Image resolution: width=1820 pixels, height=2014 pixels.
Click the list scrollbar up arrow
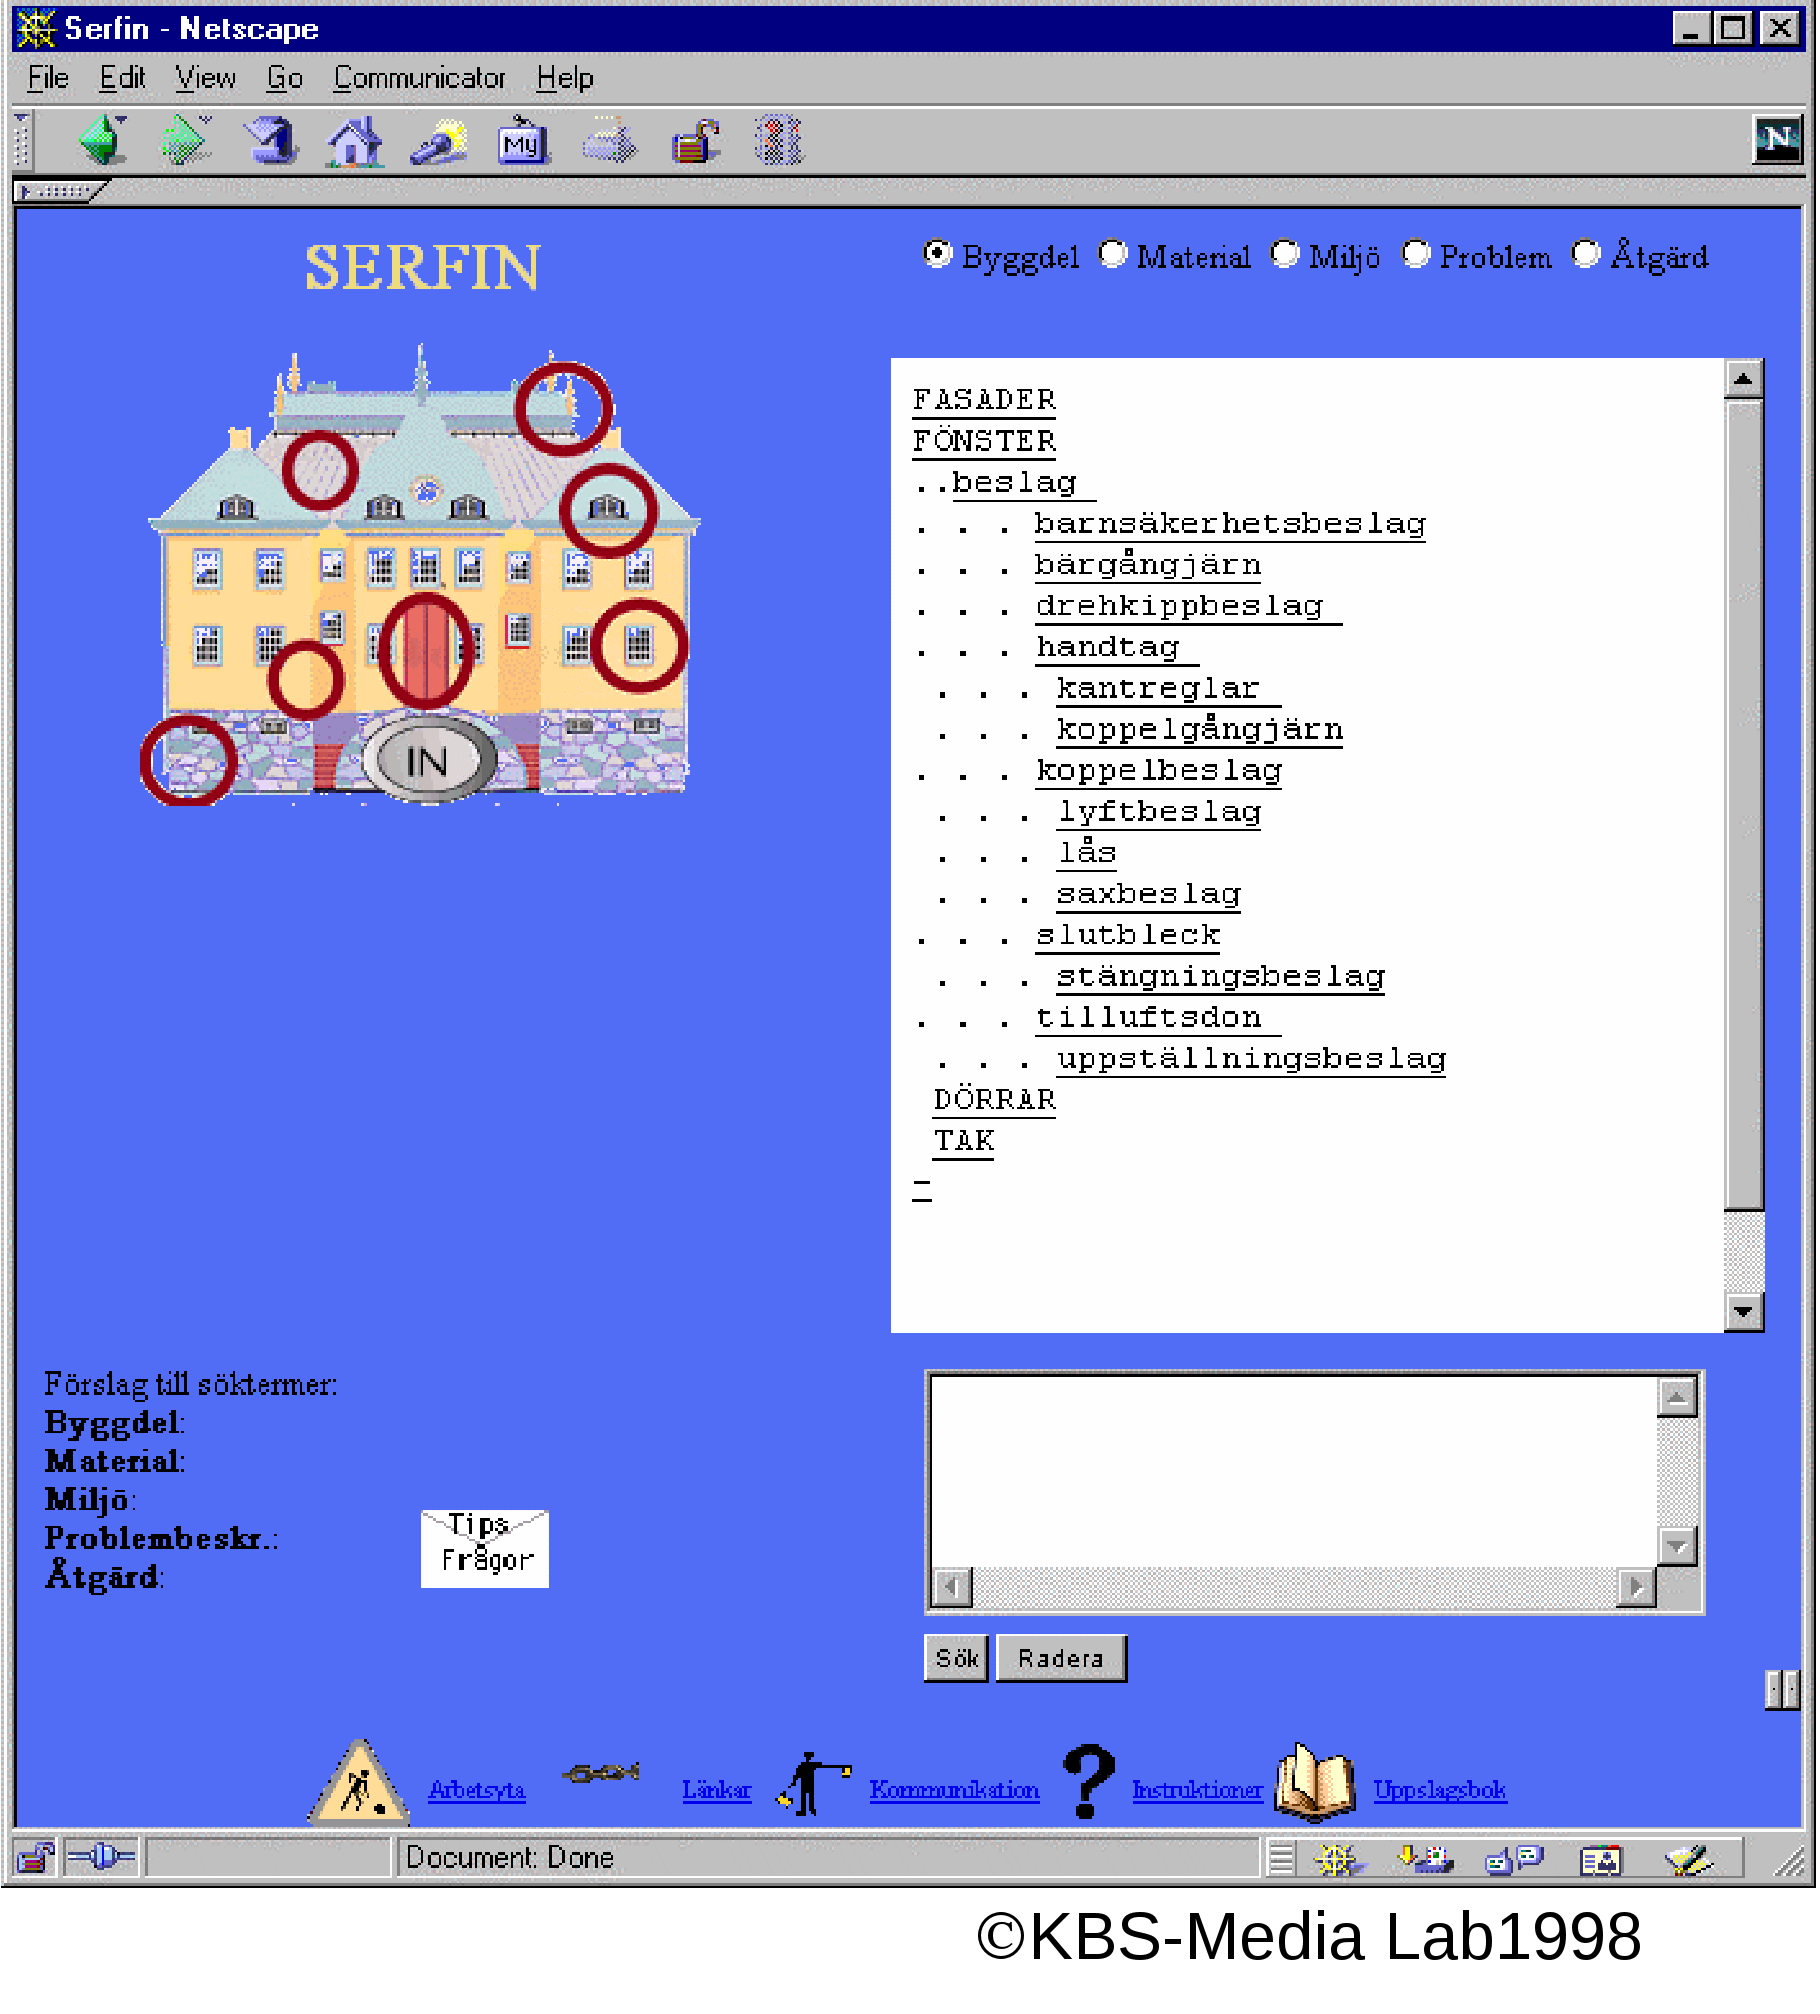(1744, 379)
